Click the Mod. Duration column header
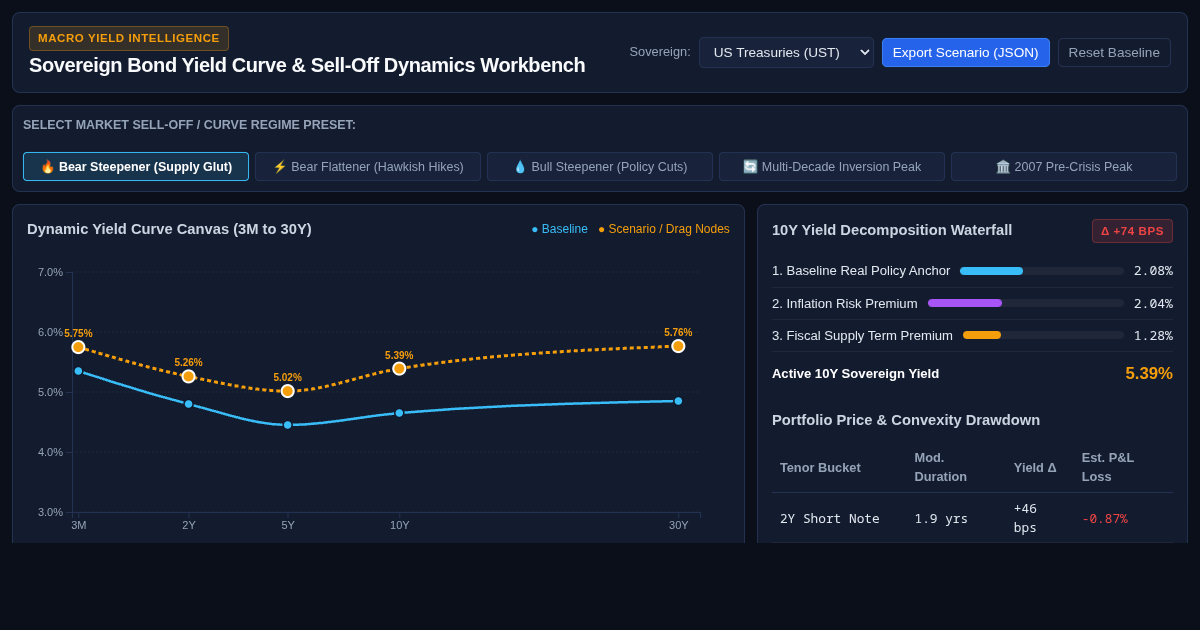Viewport: 1200px width, 630px height. [x=940, y=467]
